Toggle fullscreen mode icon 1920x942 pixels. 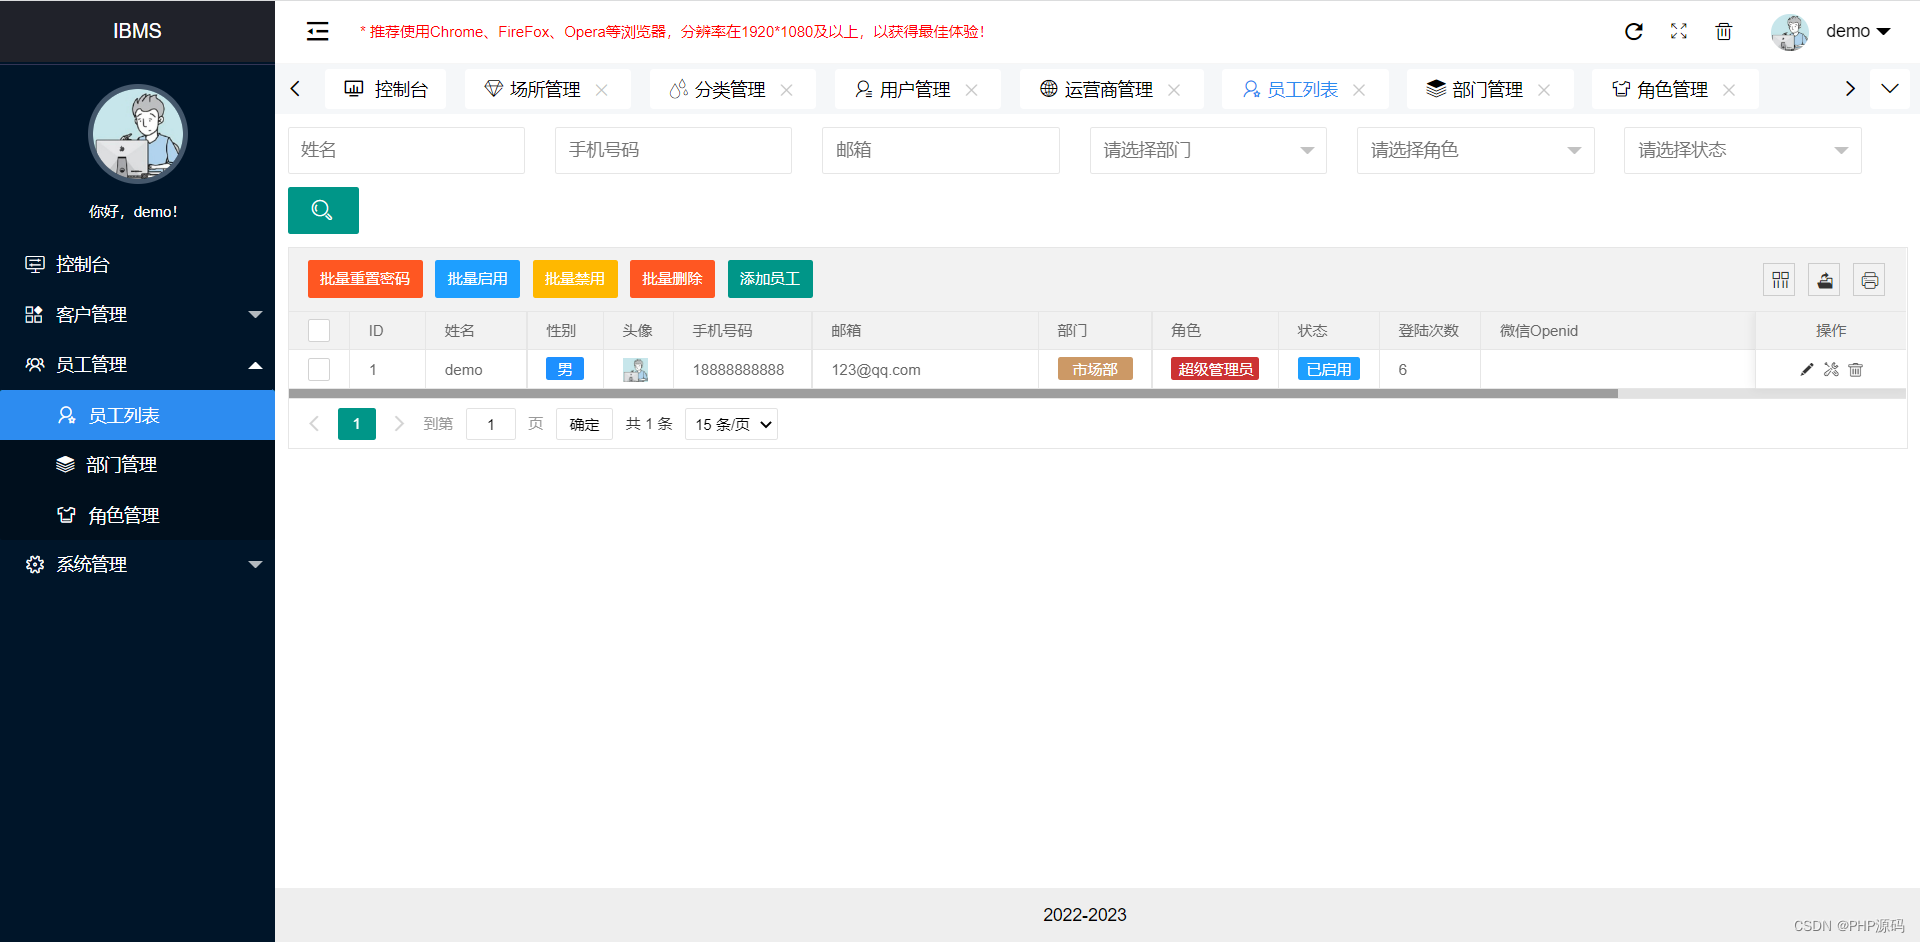click(1679, 31)
